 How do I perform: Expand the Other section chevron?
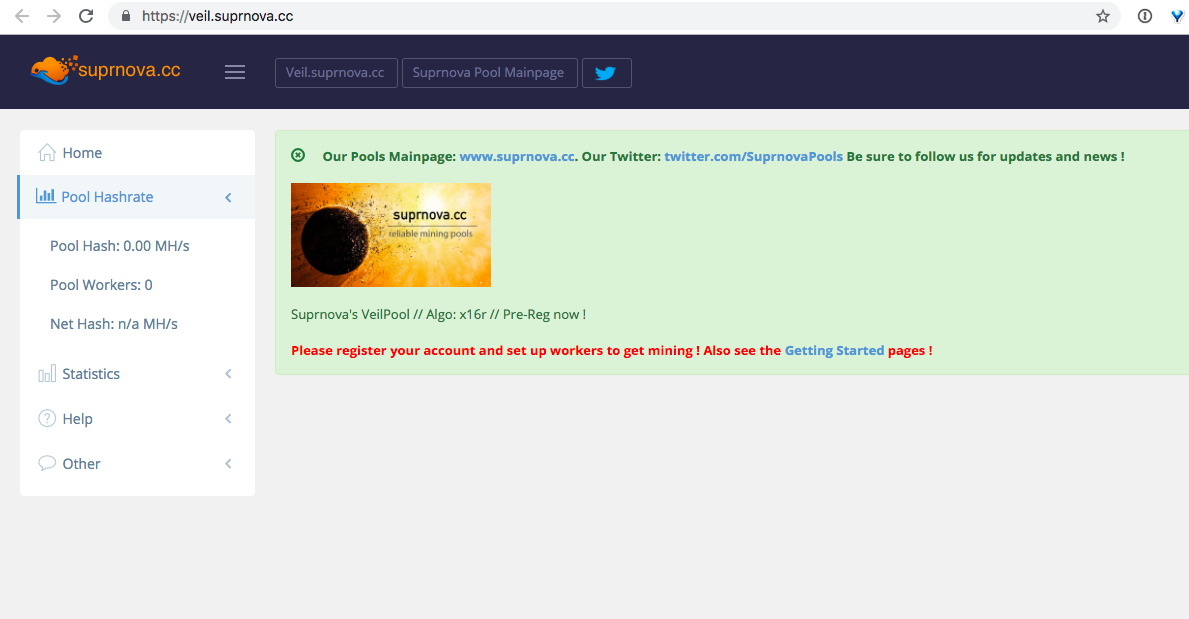(228, 463)
